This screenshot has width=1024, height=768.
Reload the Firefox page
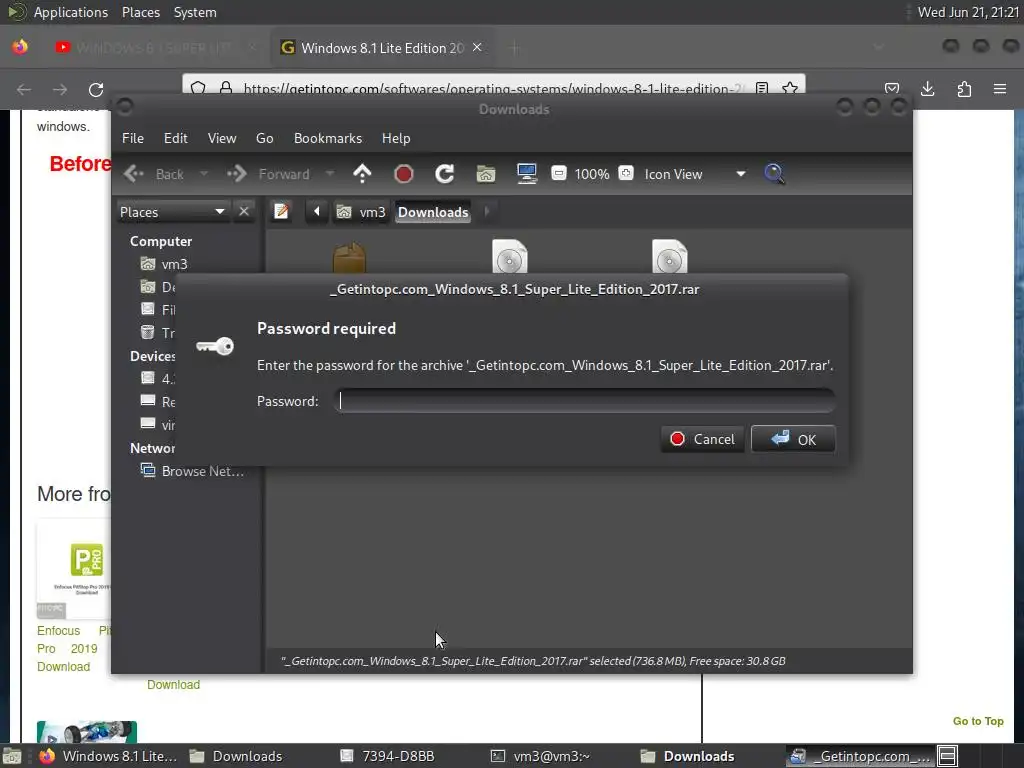(96, 89)
